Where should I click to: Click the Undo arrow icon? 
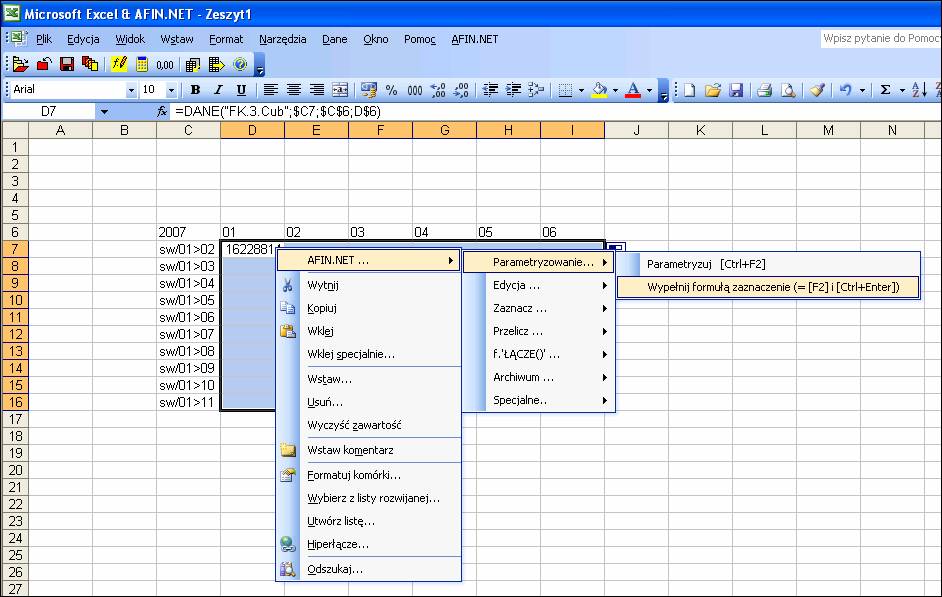845,90
